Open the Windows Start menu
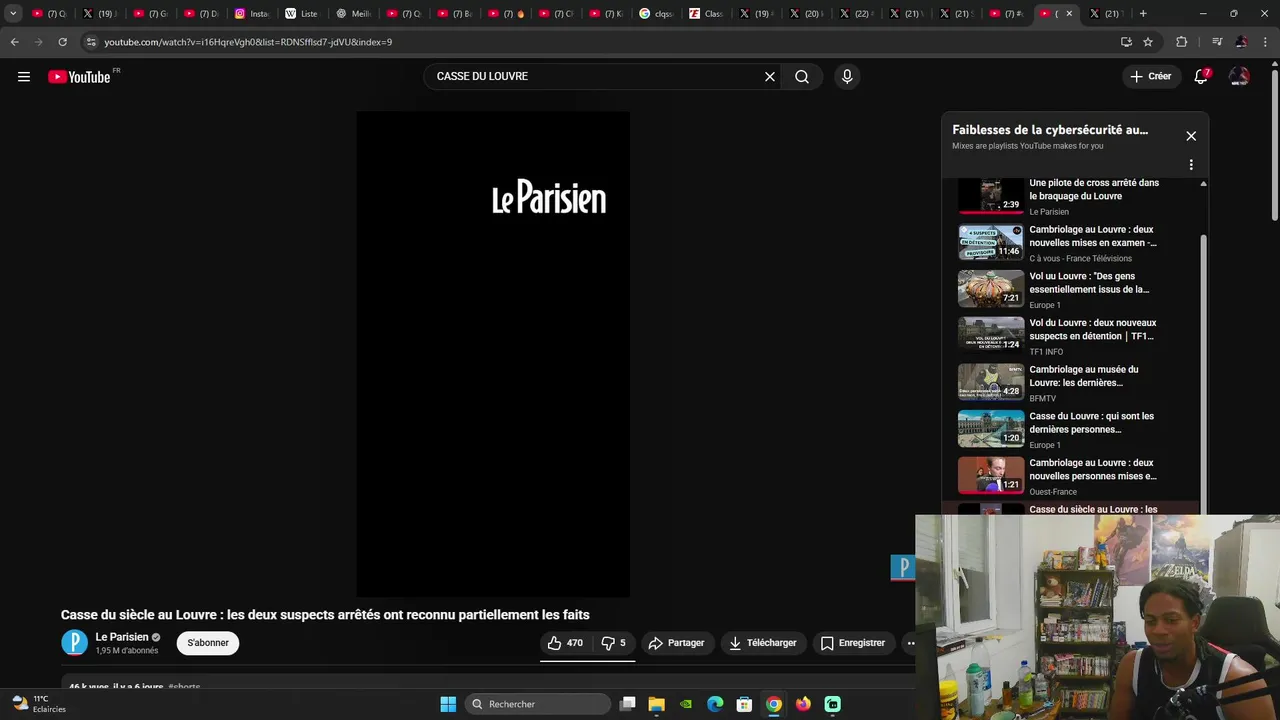The height and width of the screenshot is (720, 1280). coord(448,704)
